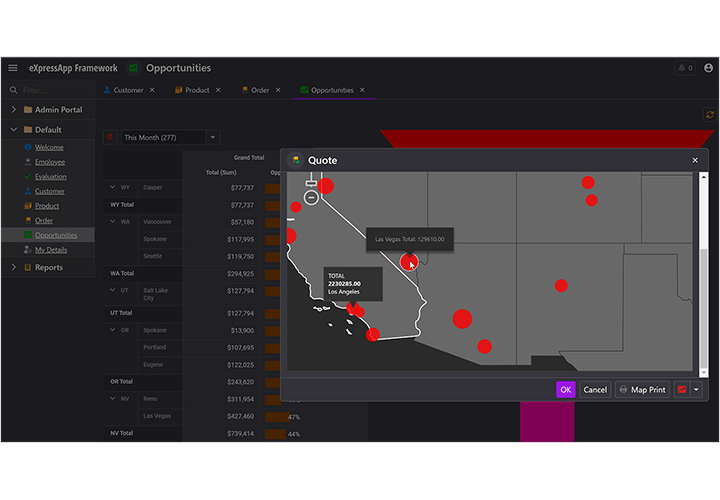The height and width of the screenshot is (500, 720).
Task: Collapse the Default navigation group
Action: 13,130
